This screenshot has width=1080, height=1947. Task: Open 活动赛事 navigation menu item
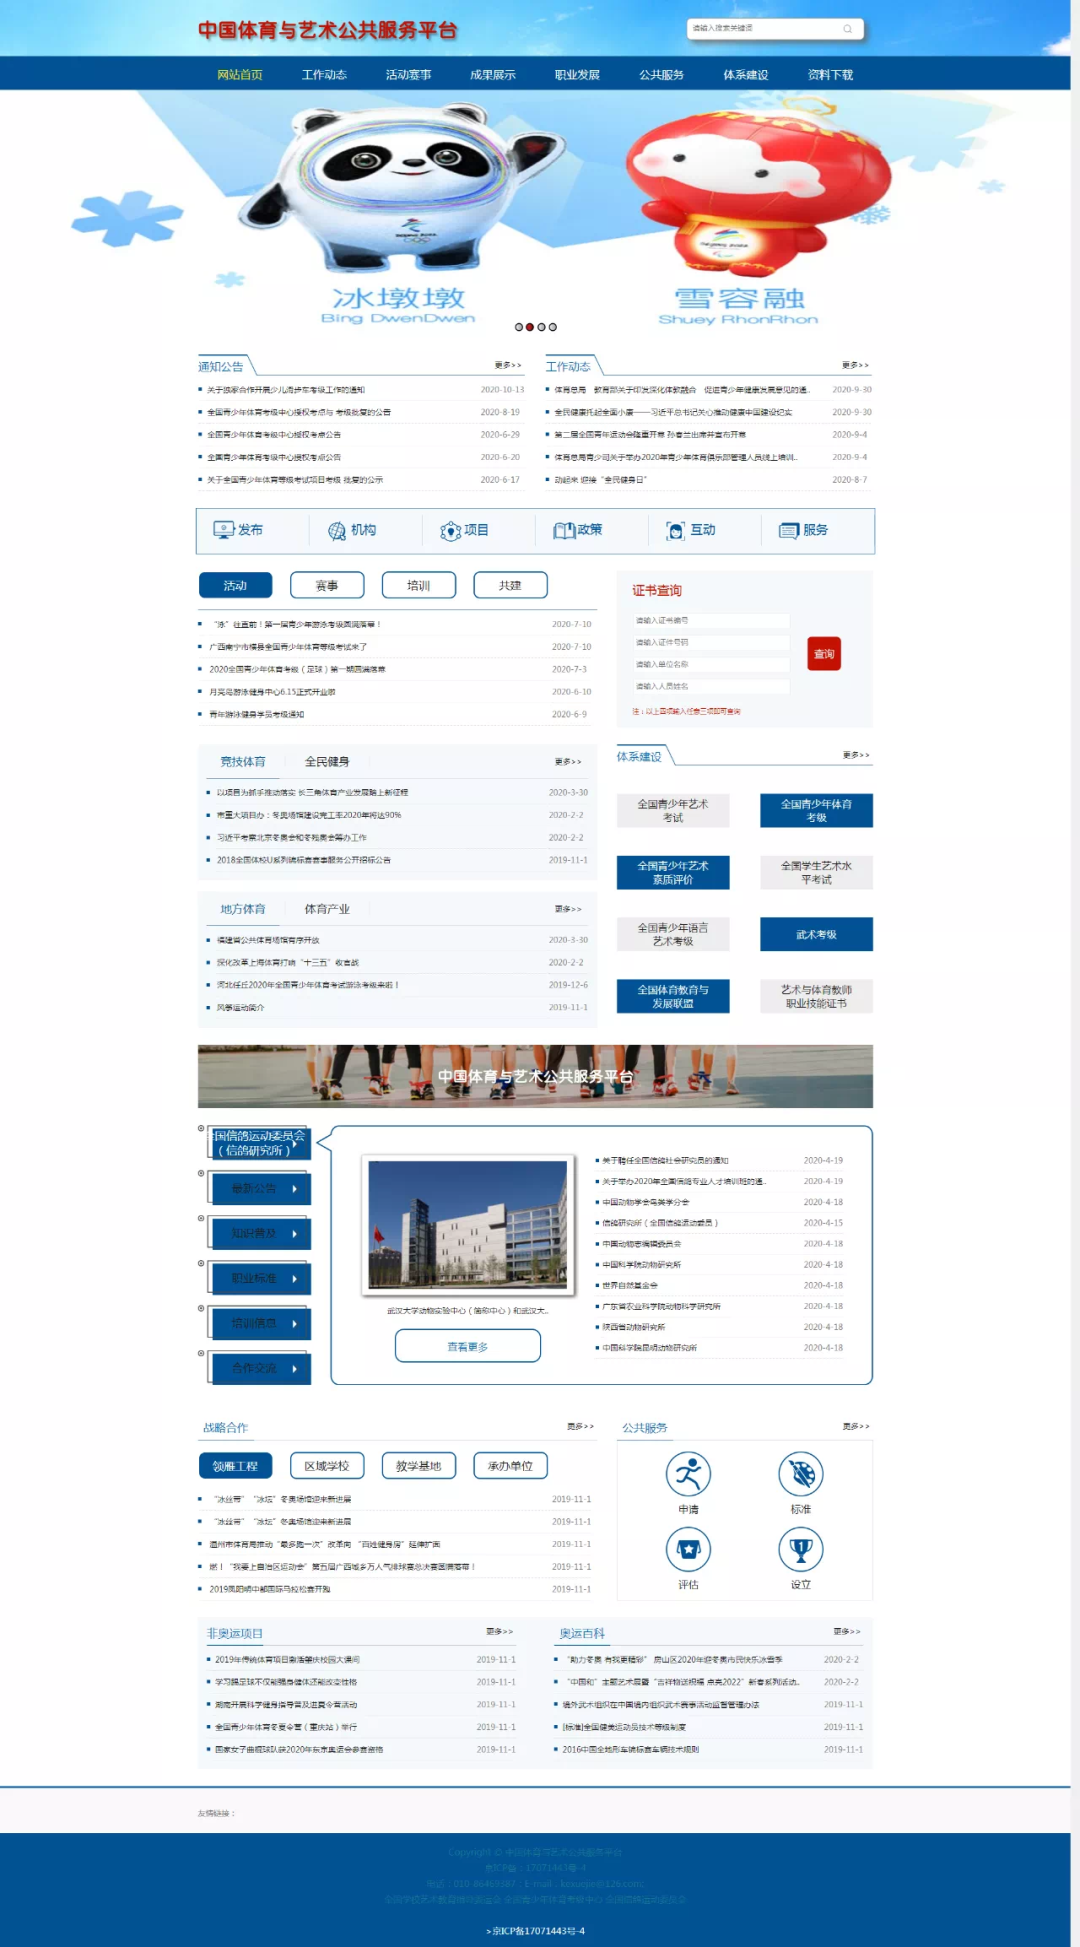408,75
